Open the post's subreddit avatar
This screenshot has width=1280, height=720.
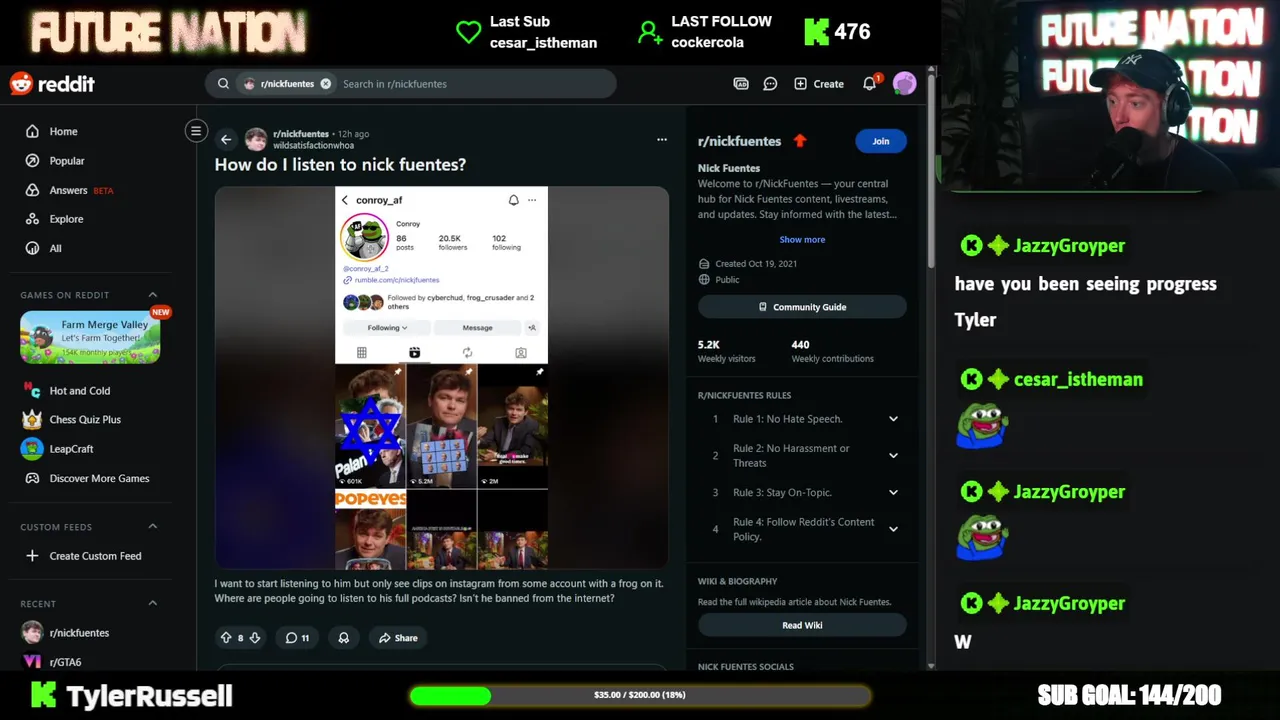[x=256, y=139]
